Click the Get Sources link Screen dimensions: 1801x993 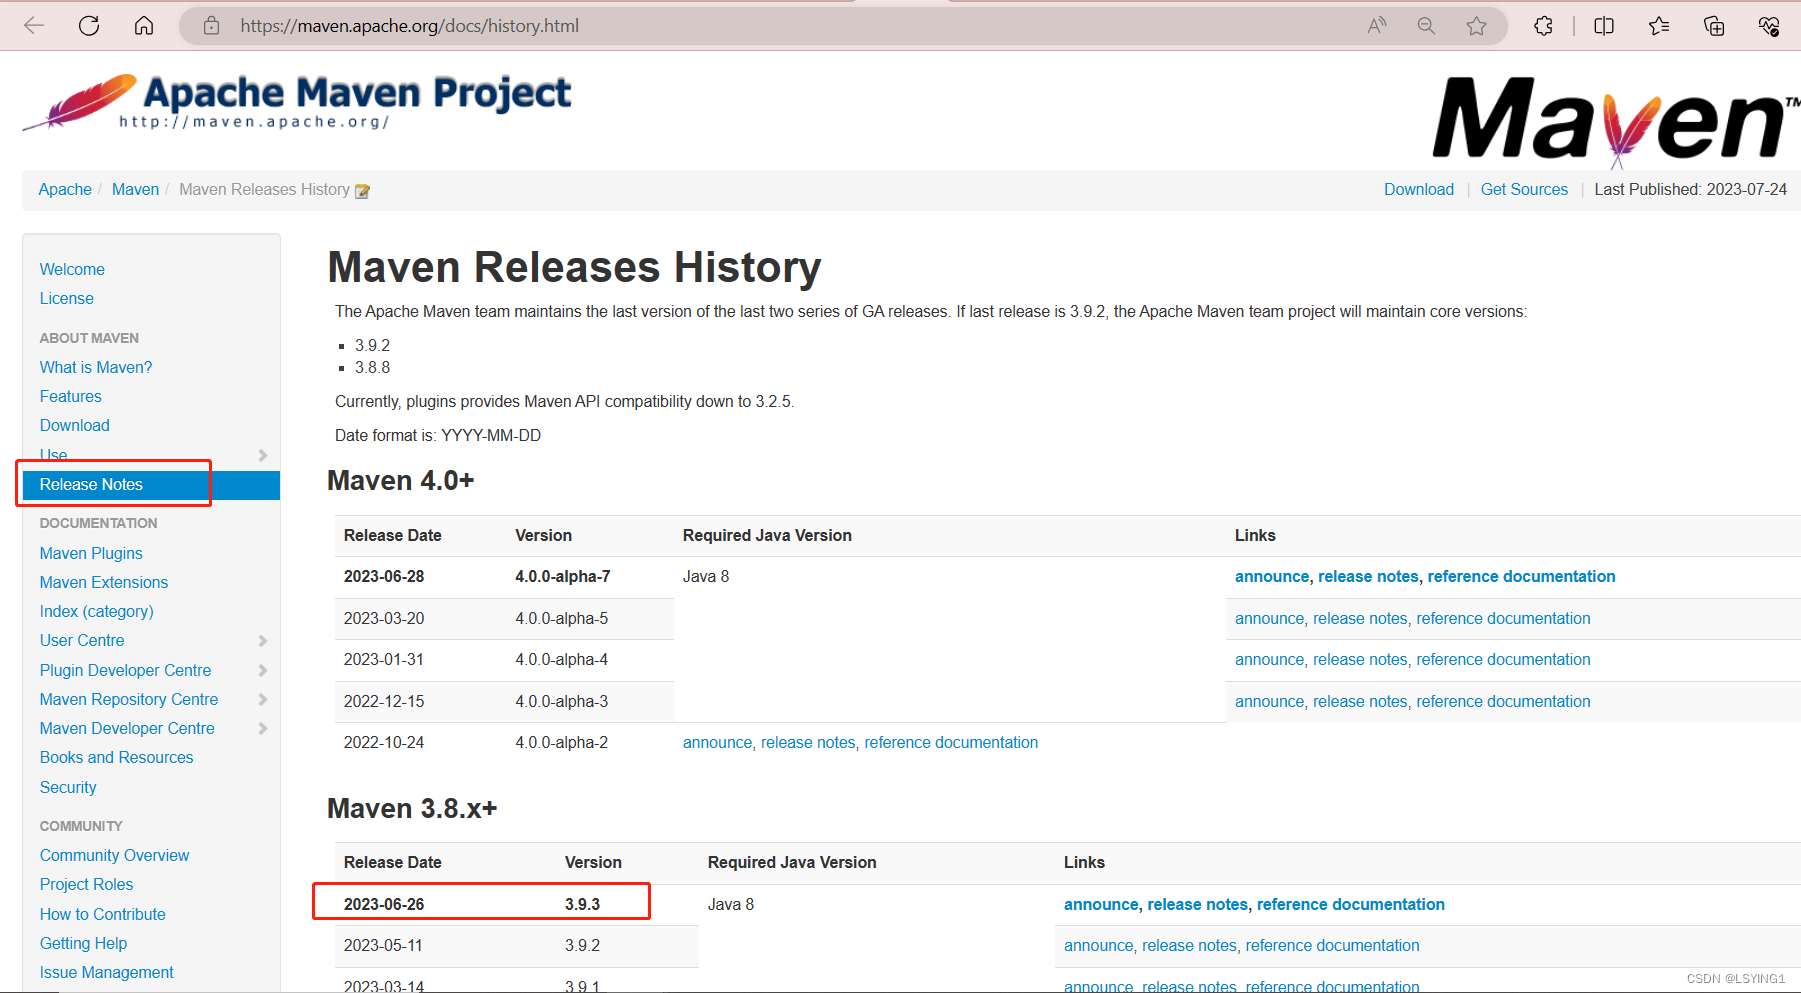(x=1524, y=189)
